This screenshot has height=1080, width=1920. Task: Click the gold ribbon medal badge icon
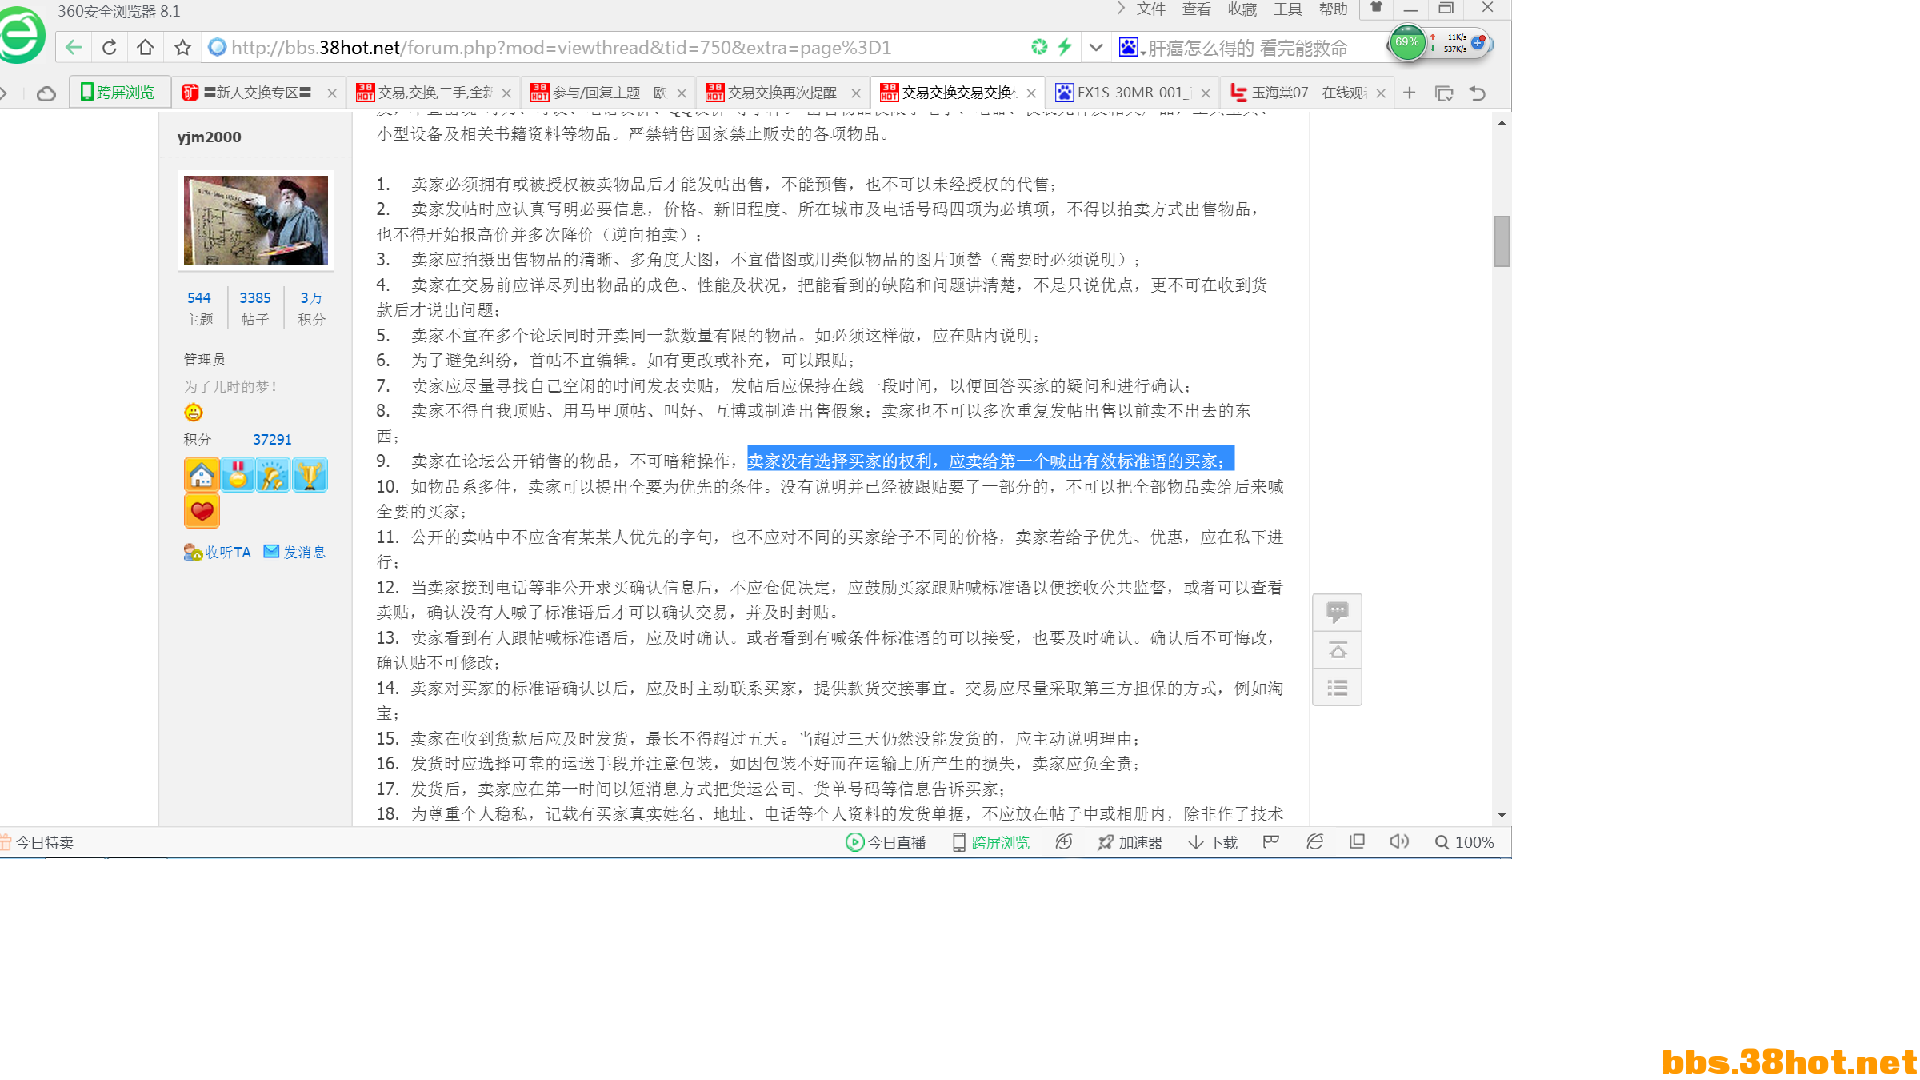[237, 475]
